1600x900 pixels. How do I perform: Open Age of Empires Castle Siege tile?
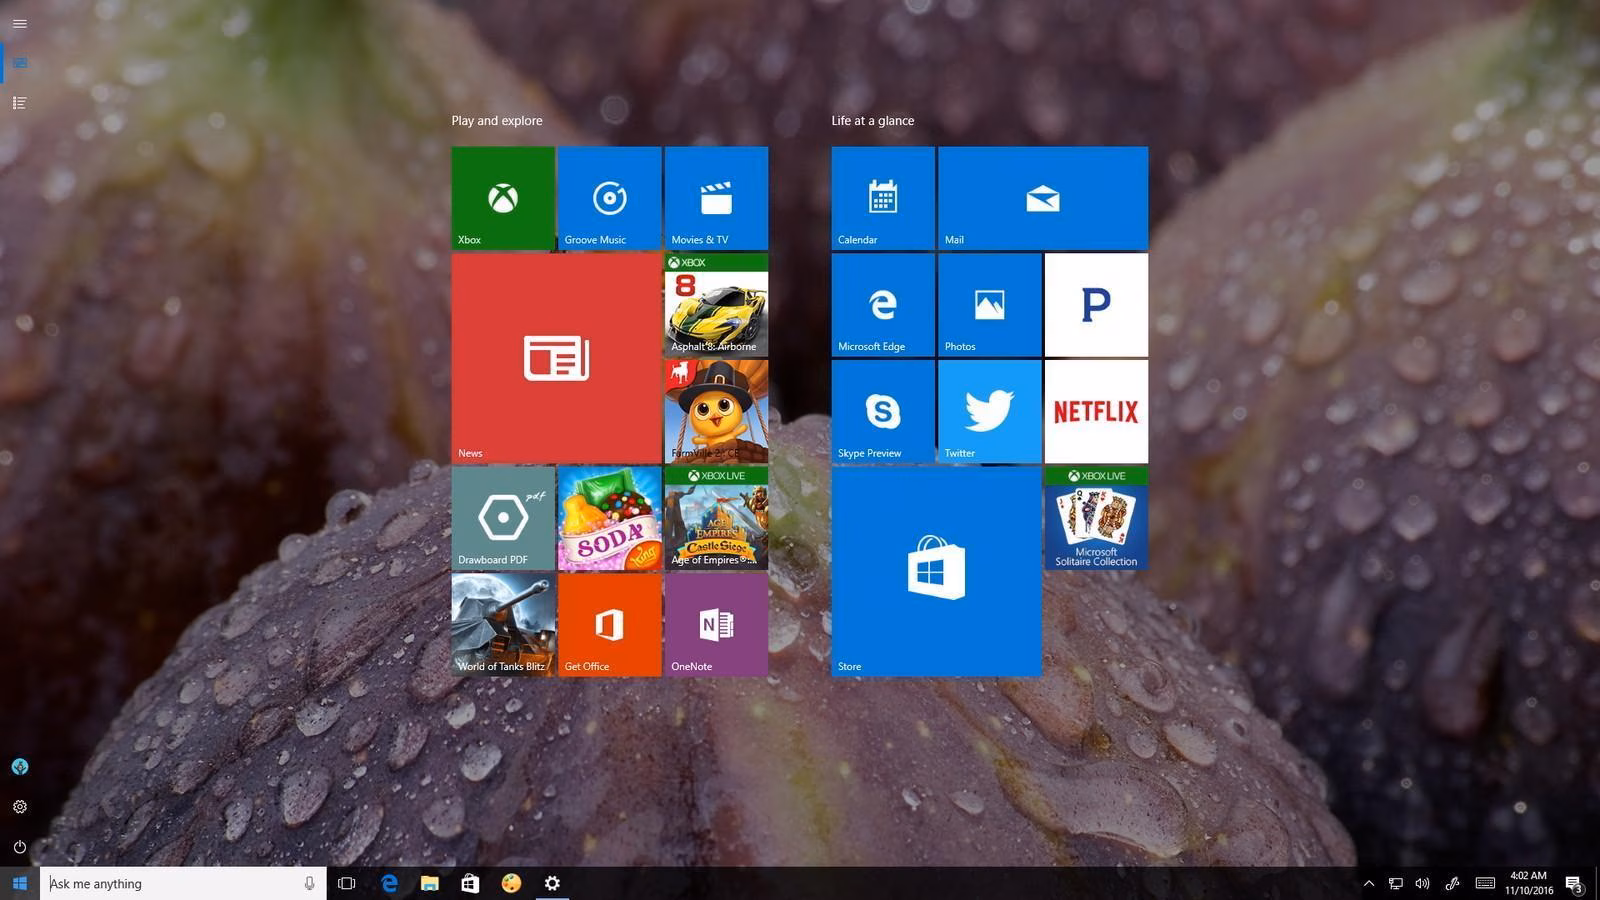716,518
